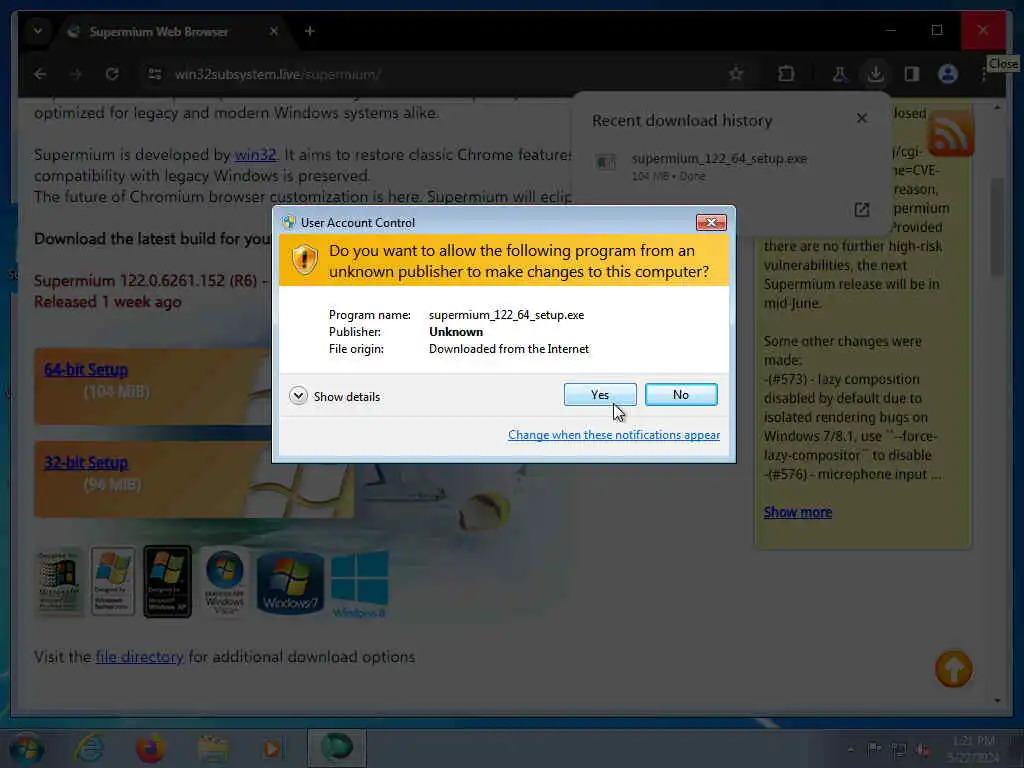Viewport: 1024px width, 768px height.
Task: Open the profile avatar icon
Action: click(x=948, y=74)
